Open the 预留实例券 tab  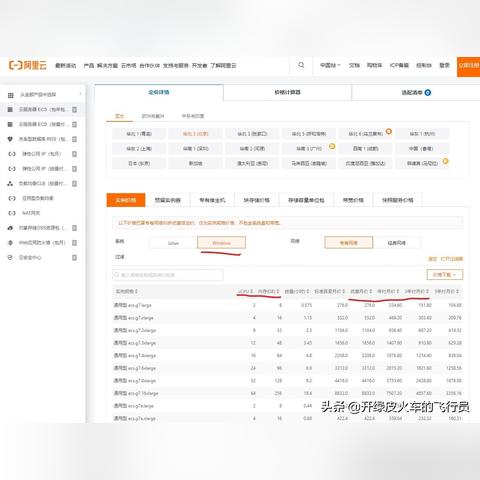point(168,200)
